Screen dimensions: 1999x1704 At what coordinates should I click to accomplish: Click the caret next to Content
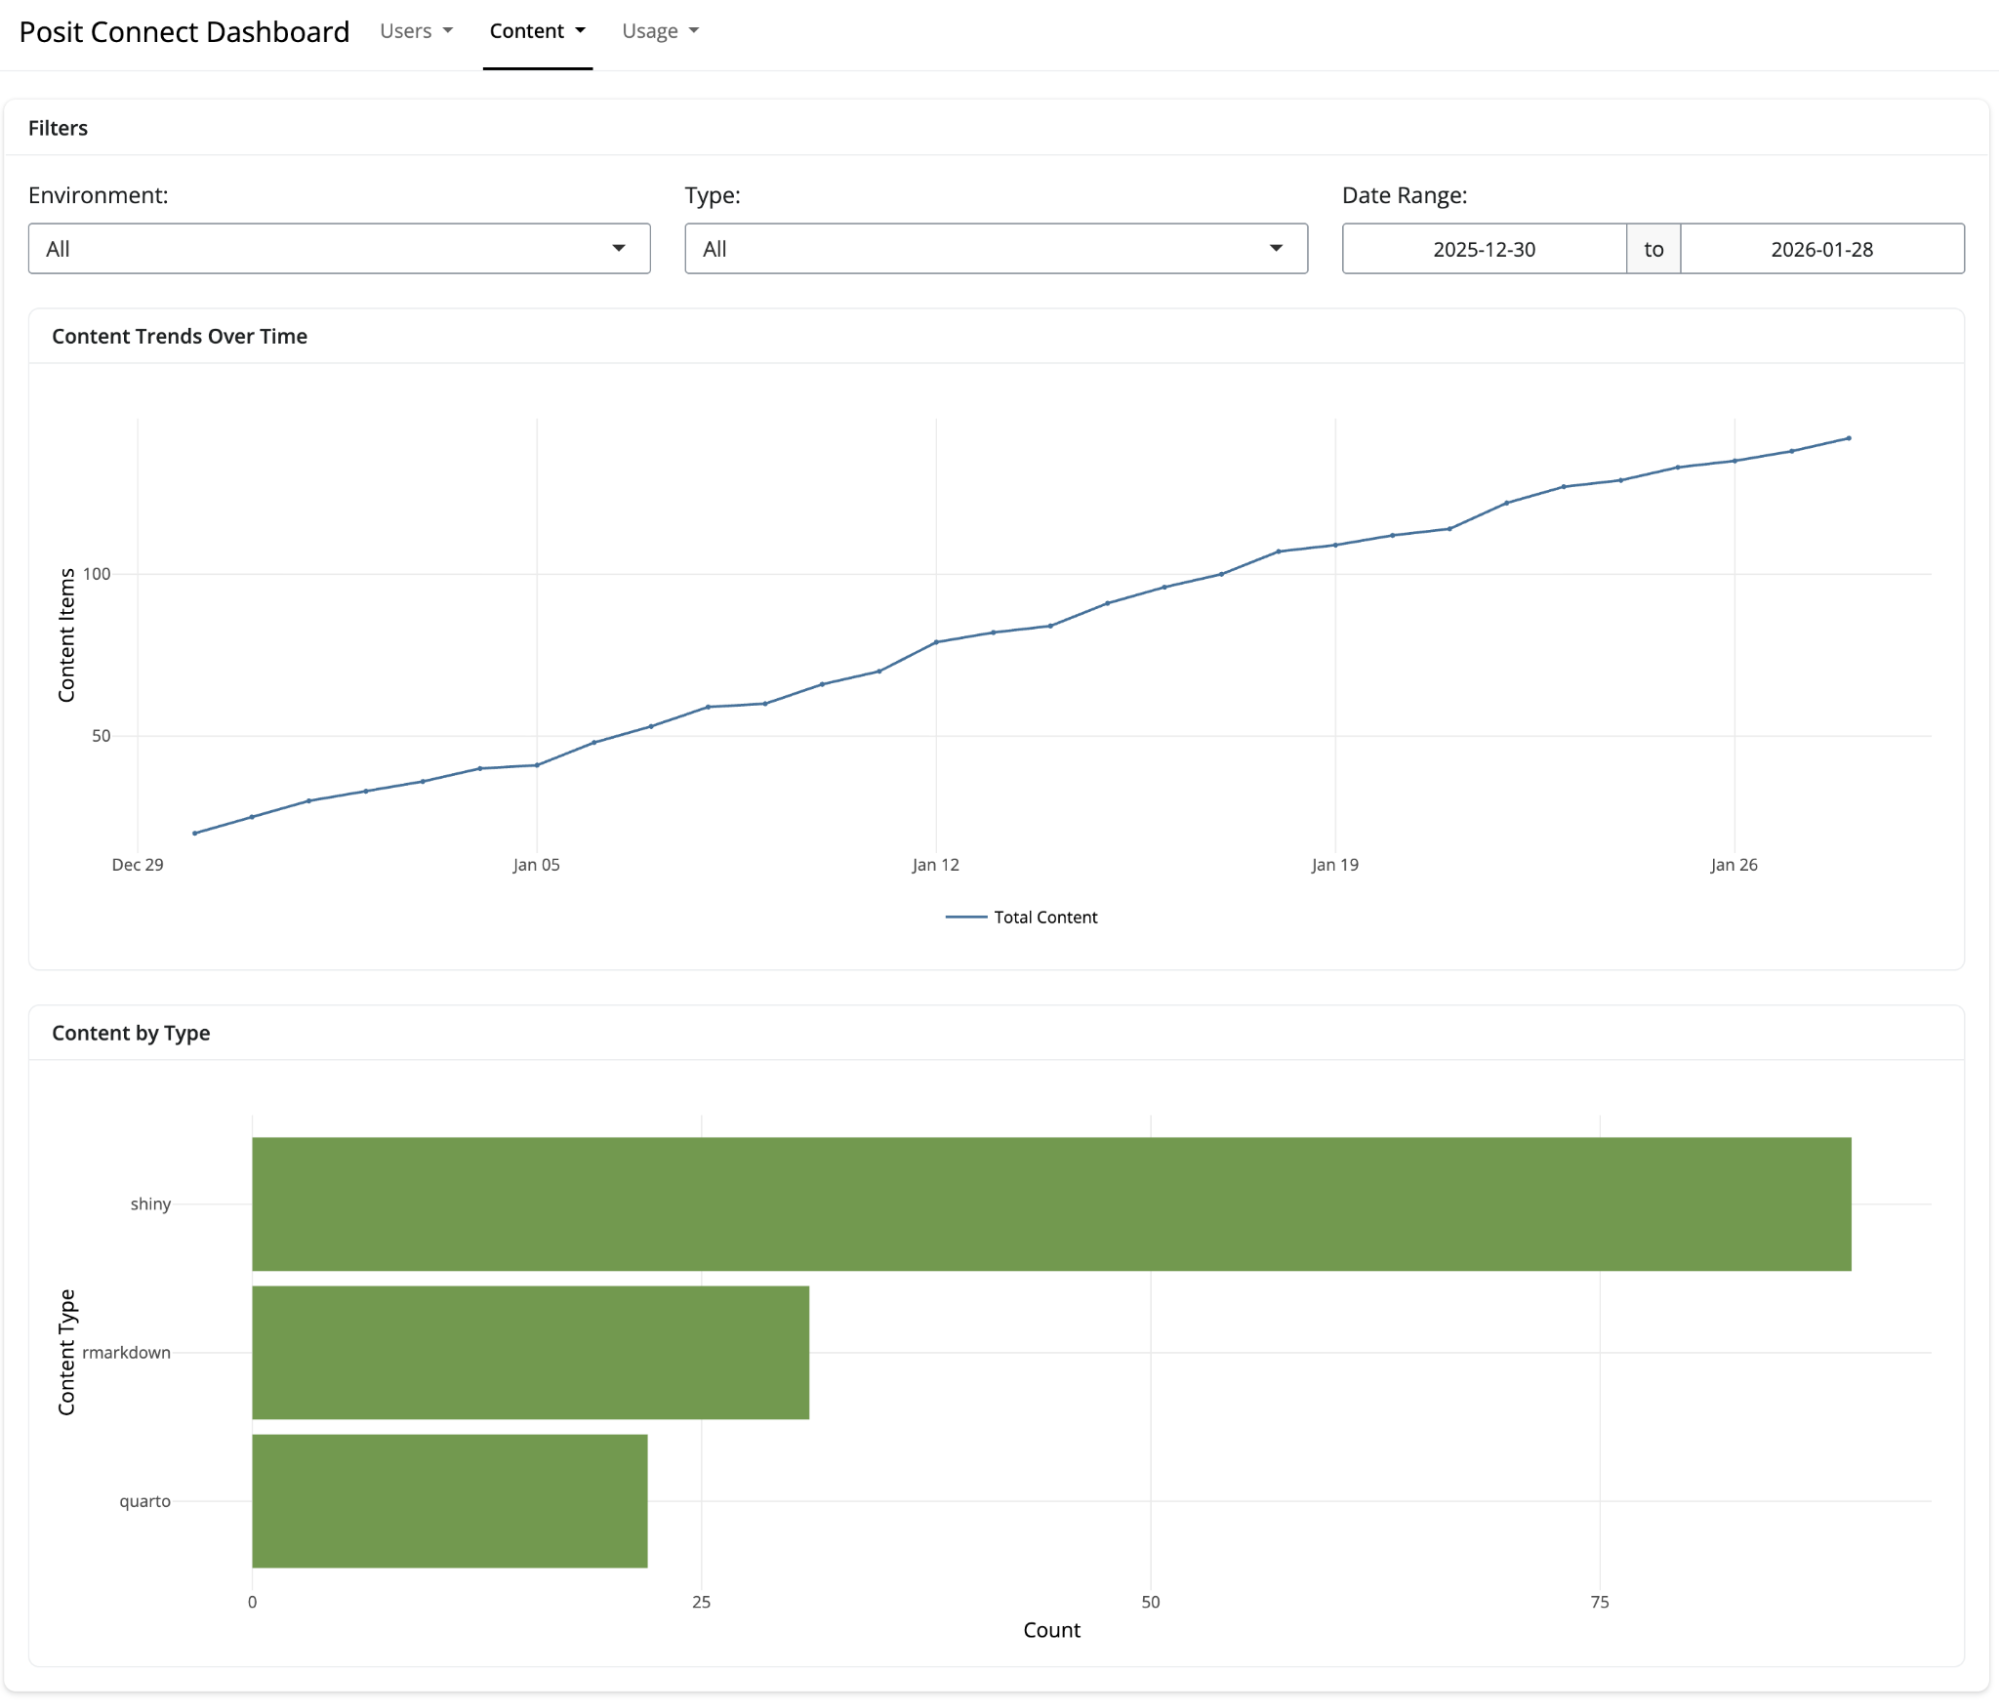580,31
